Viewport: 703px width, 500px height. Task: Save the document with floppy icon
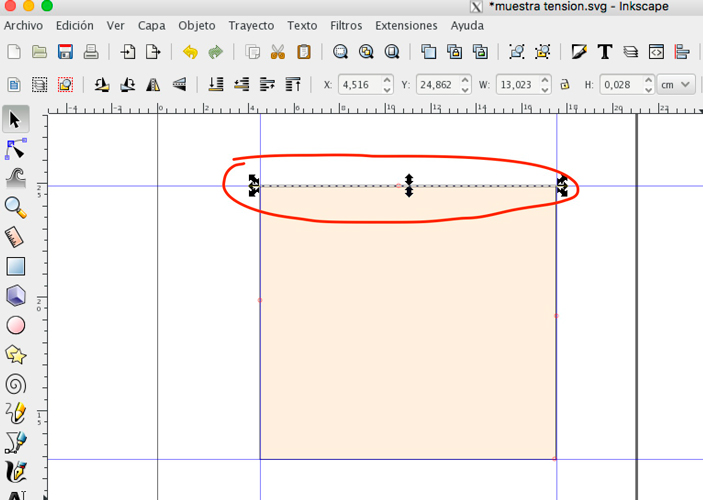coord(65,52)
